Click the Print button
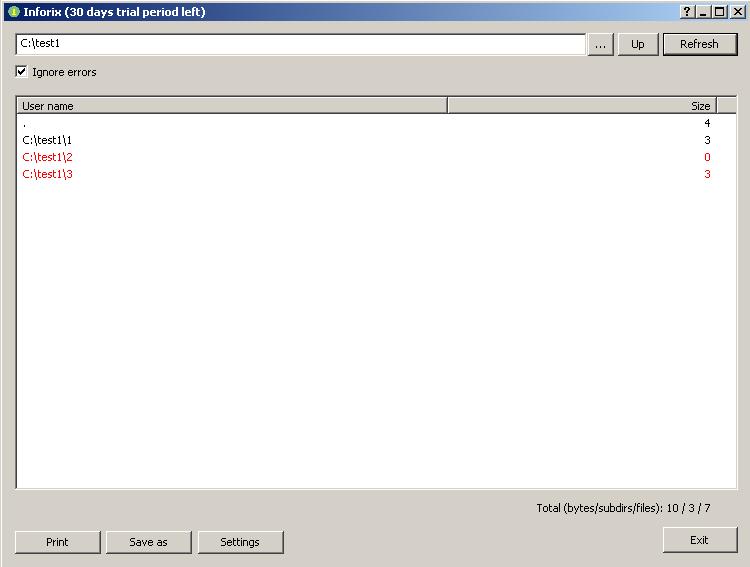 (x=57, y=542)
